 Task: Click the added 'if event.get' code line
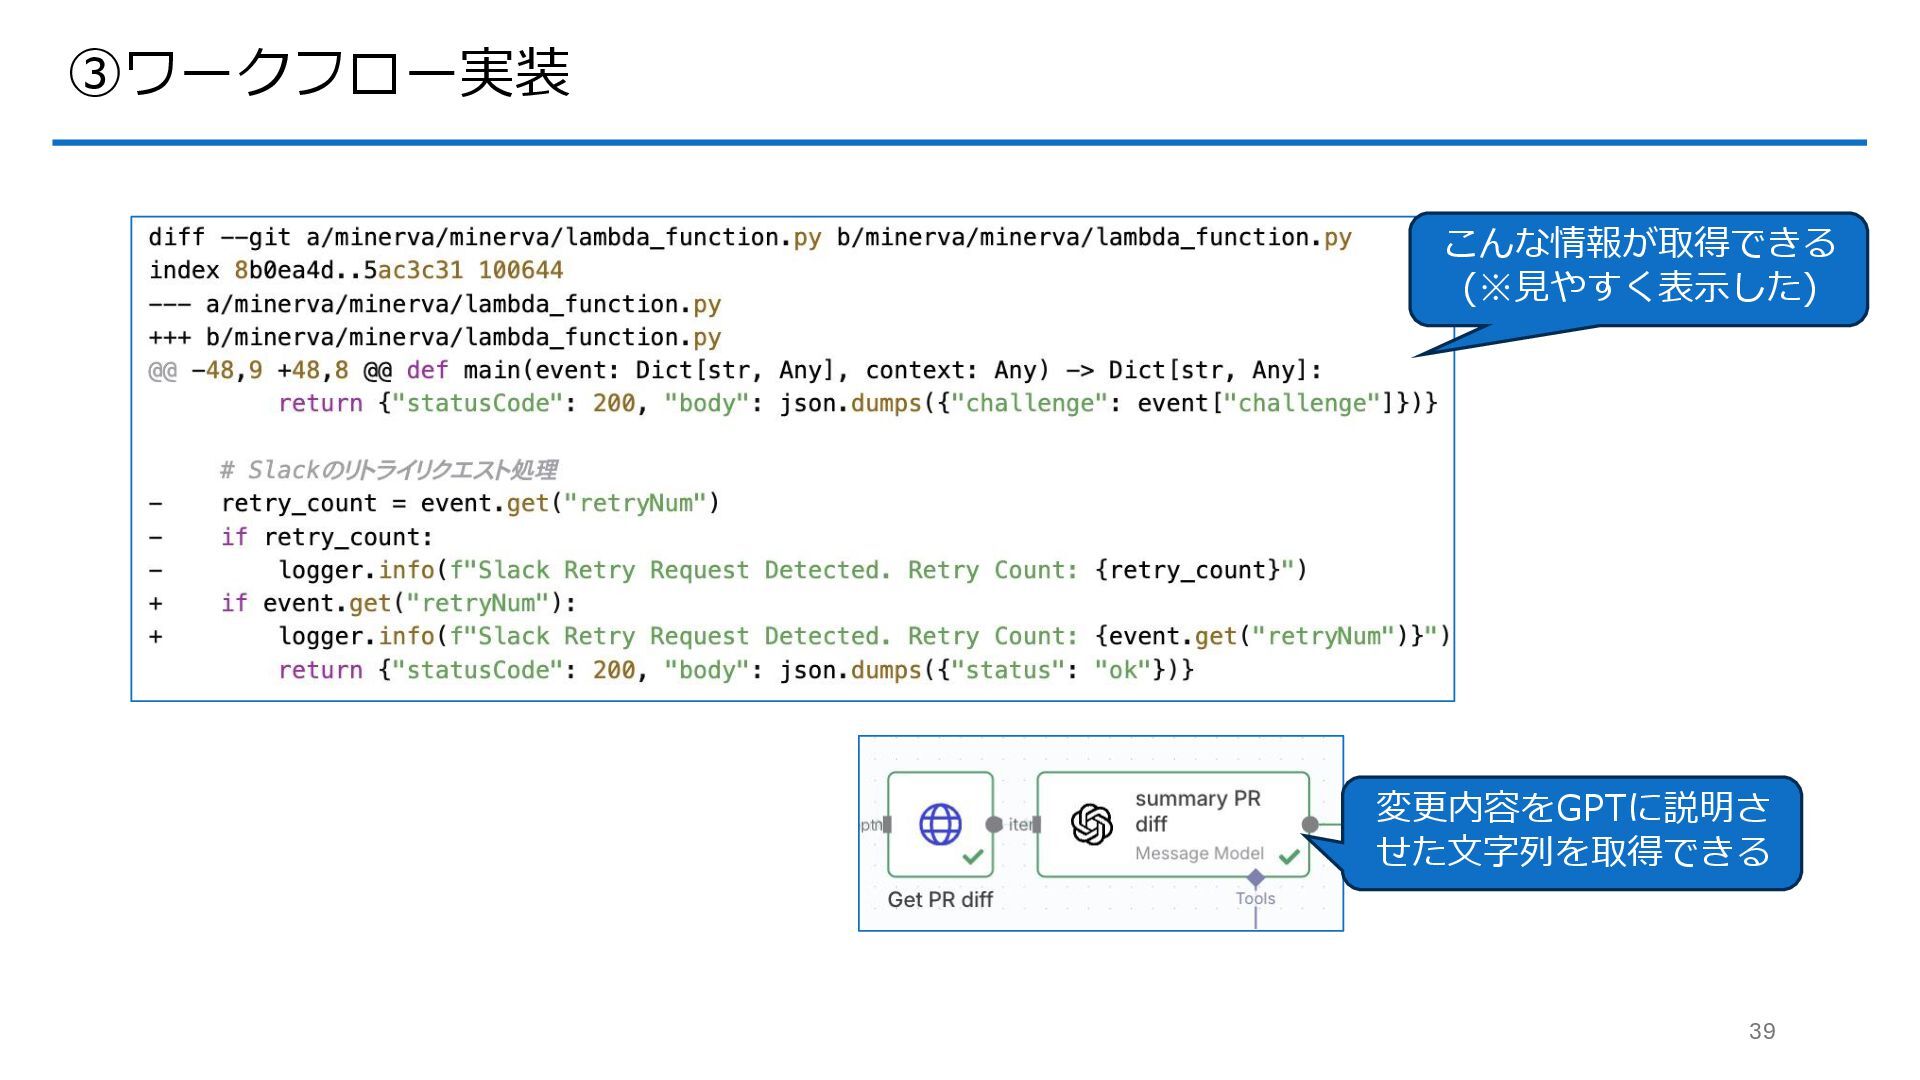(398, 604)
